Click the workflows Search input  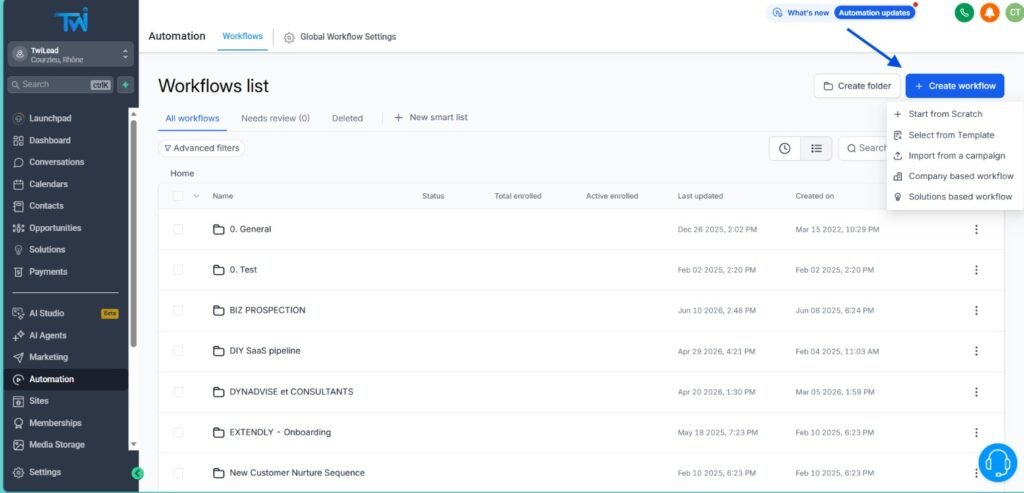pyautogui.click(x=863, y=148)
